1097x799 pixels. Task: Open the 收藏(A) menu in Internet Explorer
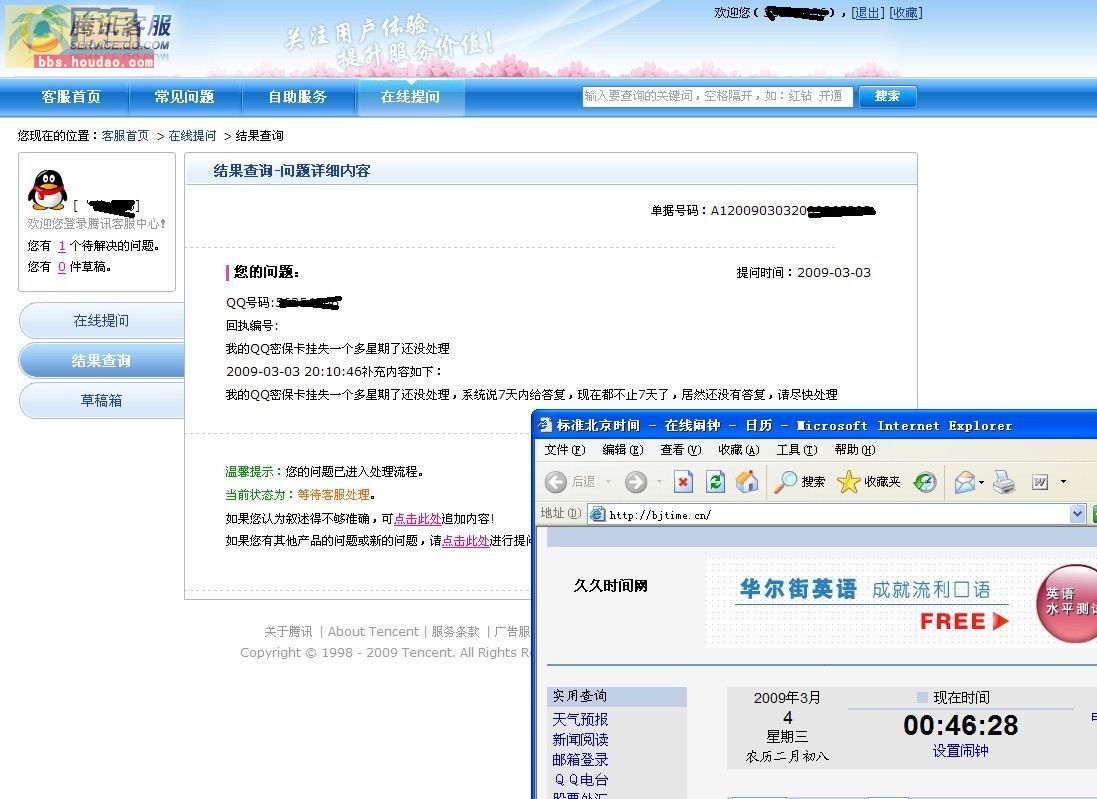click(x=739, y=450)
